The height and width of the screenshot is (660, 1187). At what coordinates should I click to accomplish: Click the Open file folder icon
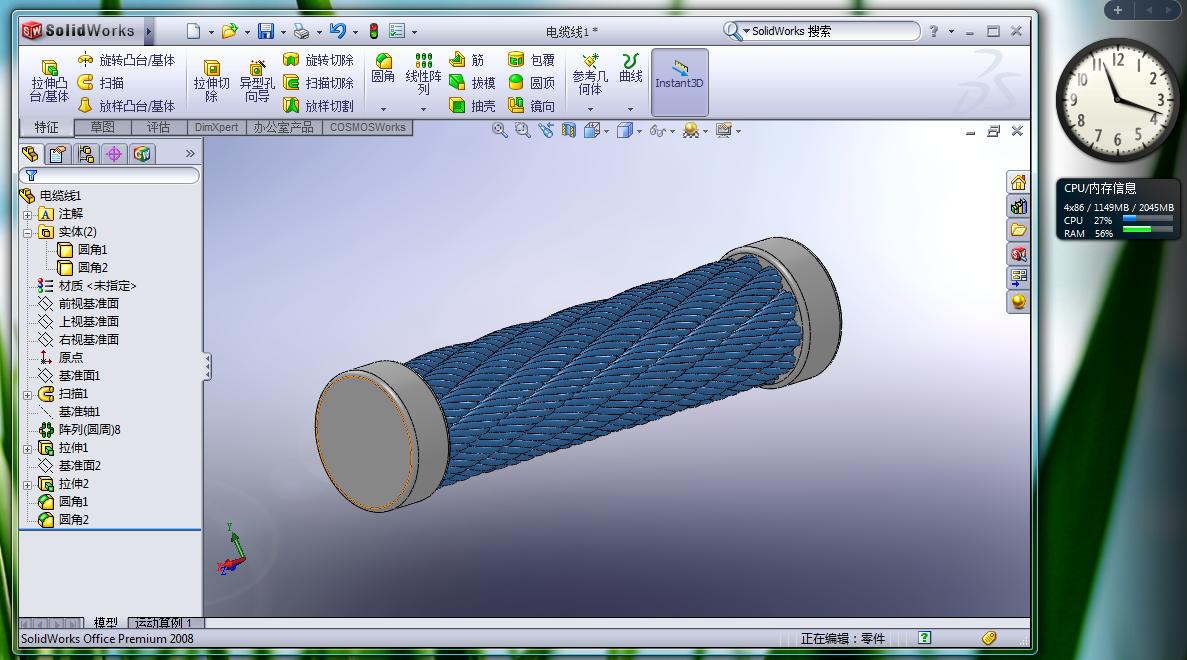coord(229,31)
